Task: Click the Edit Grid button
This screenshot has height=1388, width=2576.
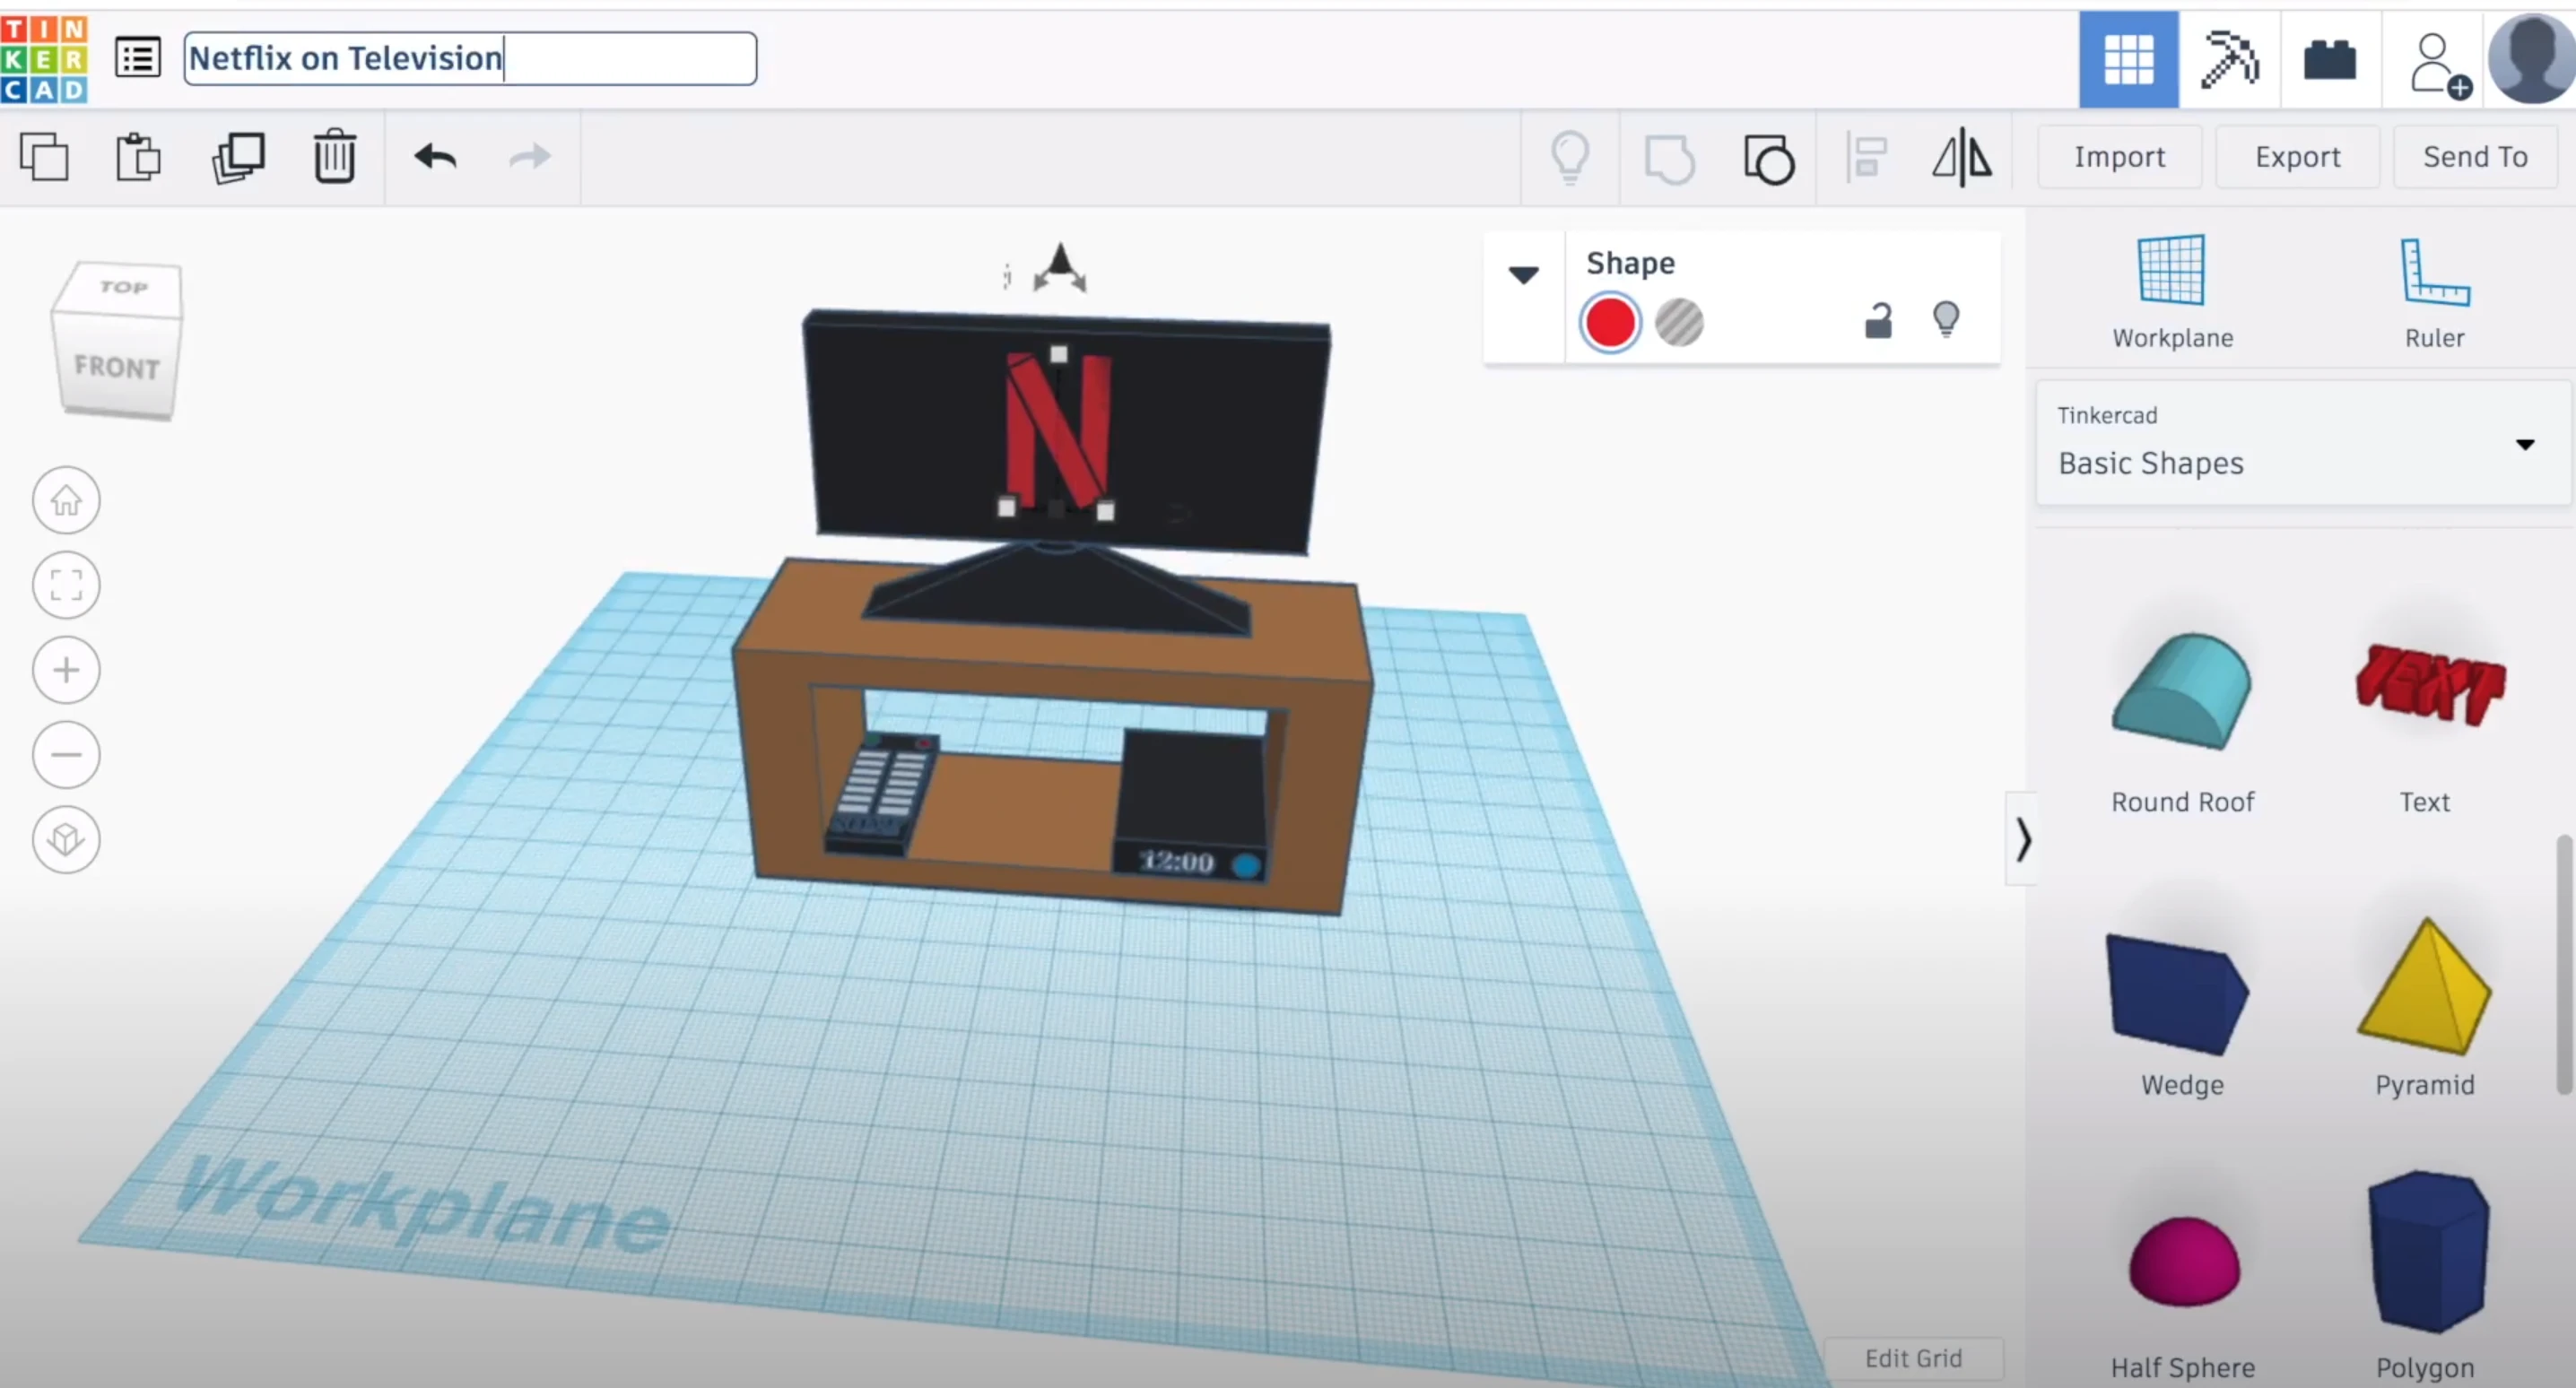Action: click(x=1913, y=1358)
